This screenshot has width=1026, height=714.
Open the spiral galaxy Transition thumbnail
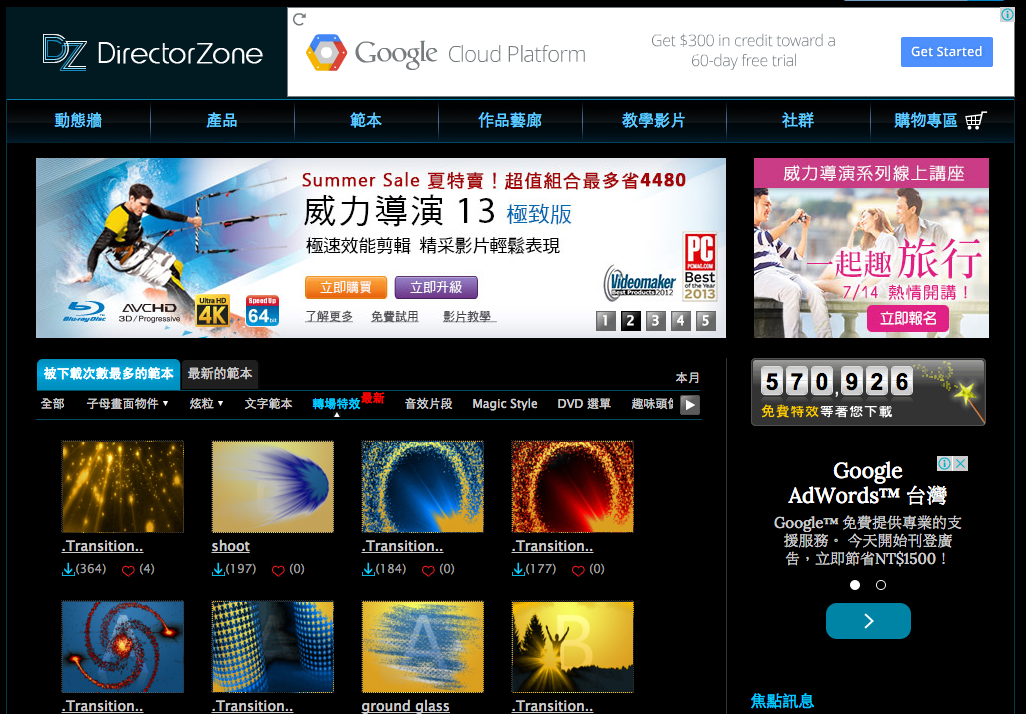pyautogui.click(x=122, y=647)
